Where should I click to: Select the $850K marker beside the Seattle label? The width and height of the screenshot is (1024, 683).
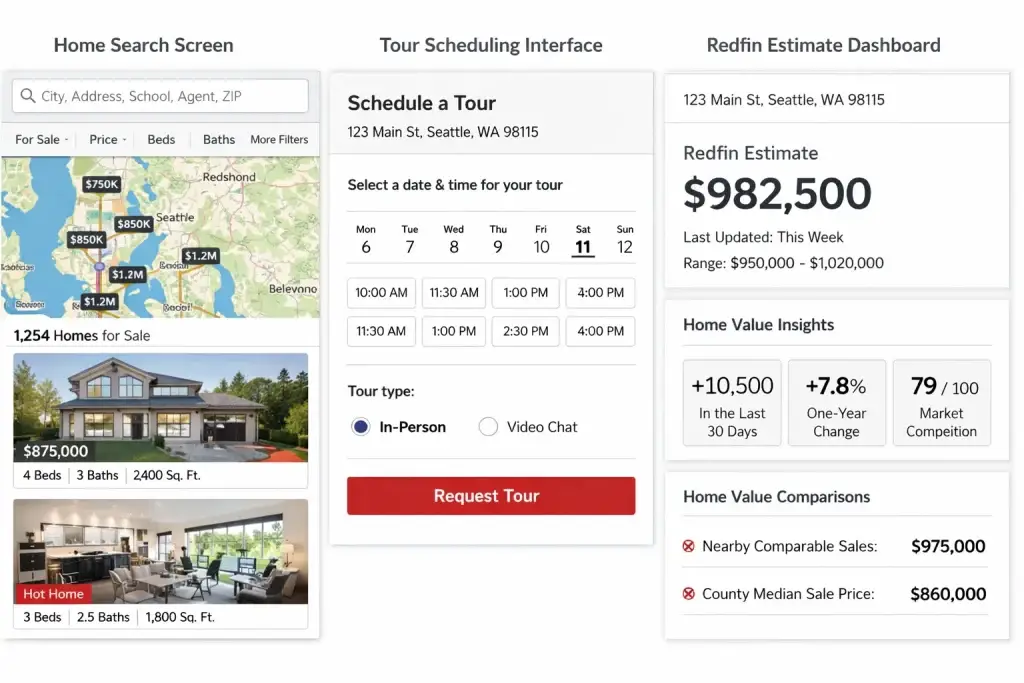tap(133, 224)
